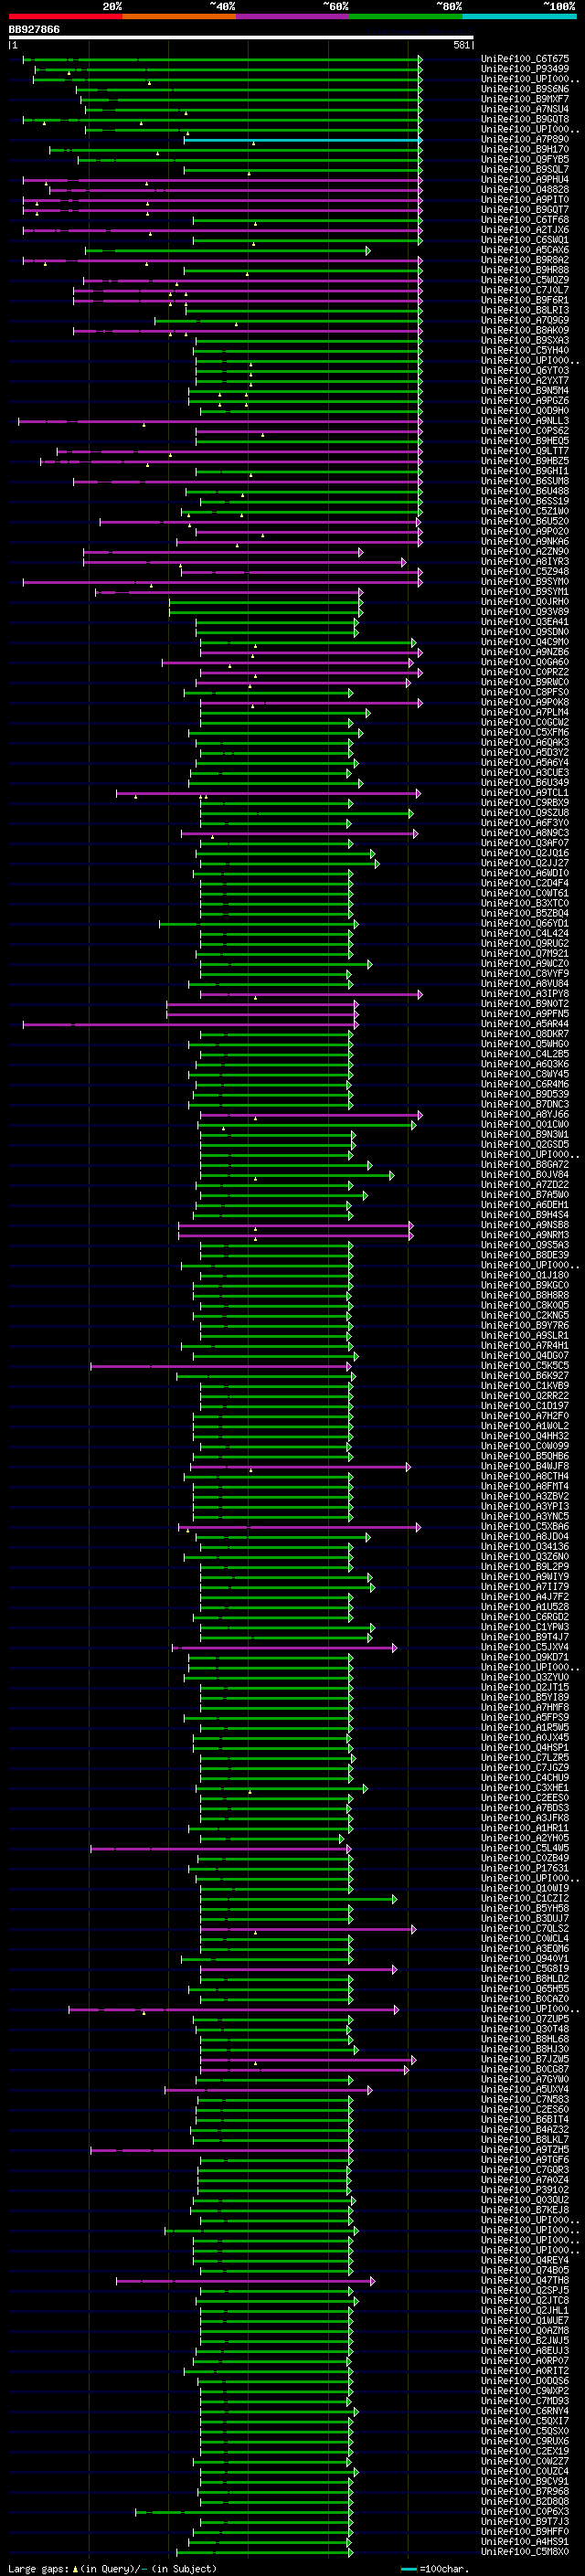The height and width of the screenshot is (2576, 585).
Task: Click the purple ~60% identity legend segment
Action: [293, 16]
